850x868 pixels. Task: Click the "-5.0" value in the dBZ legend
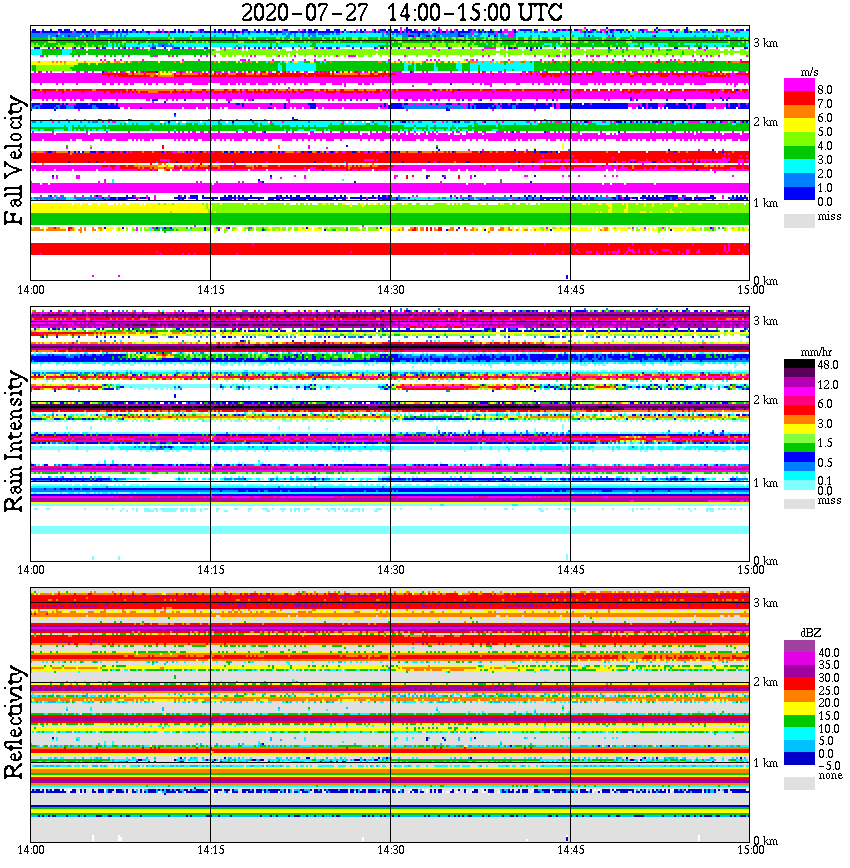click(x=829, y=766)
